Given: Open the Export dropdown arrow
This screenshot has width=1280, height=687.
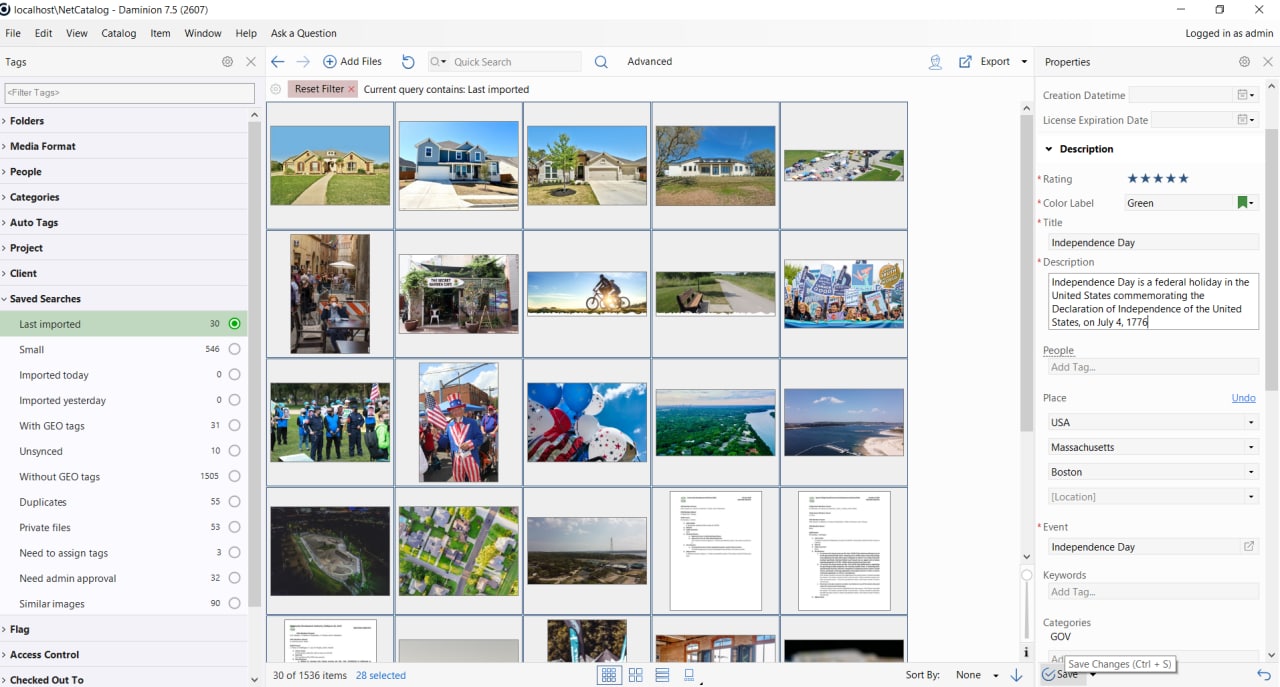Looking at the screenshot, I should tap(1024, 62).
